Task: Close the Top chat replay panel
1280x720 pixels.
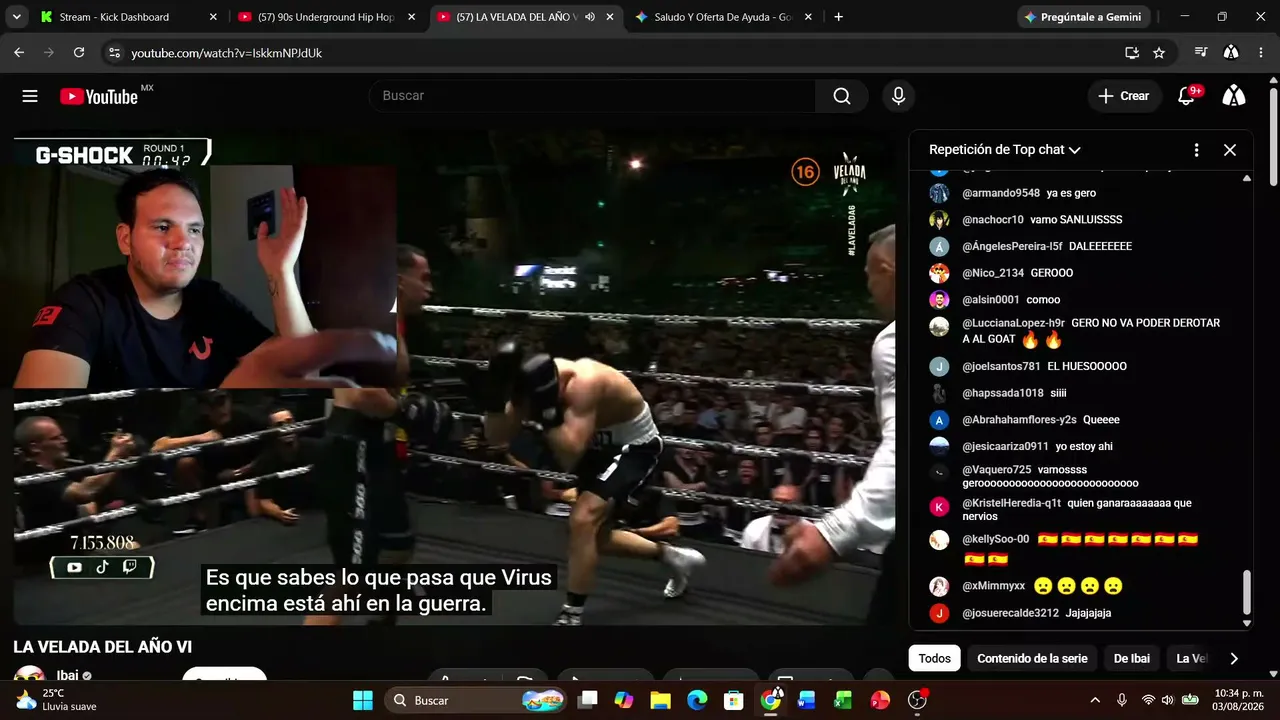Action: (1230, 150)
